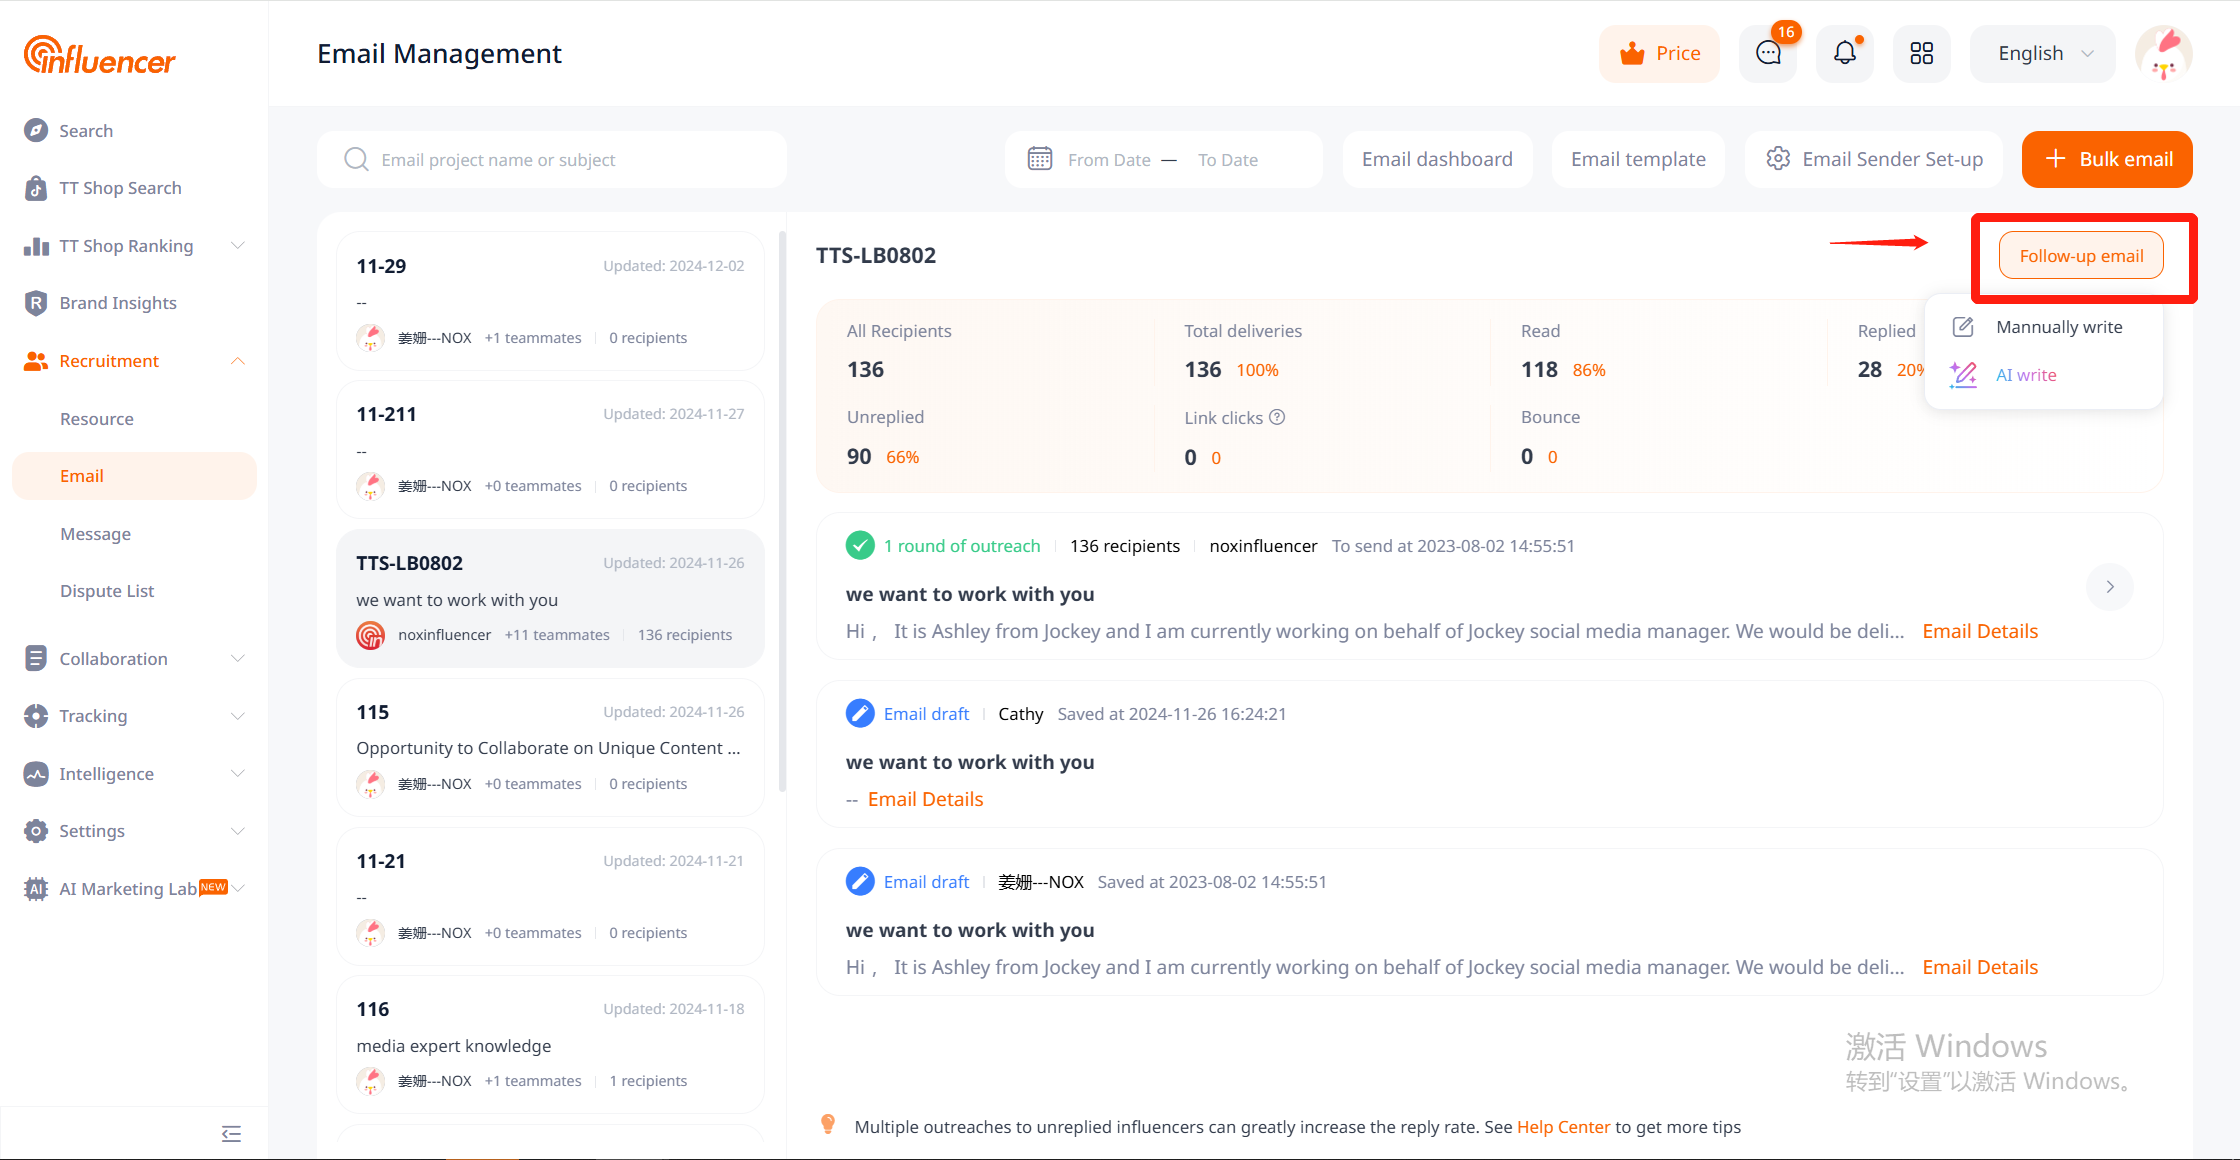Click the Link clicks help question icon
Screen dimensions: 2240x1160
pos(1277,417)
